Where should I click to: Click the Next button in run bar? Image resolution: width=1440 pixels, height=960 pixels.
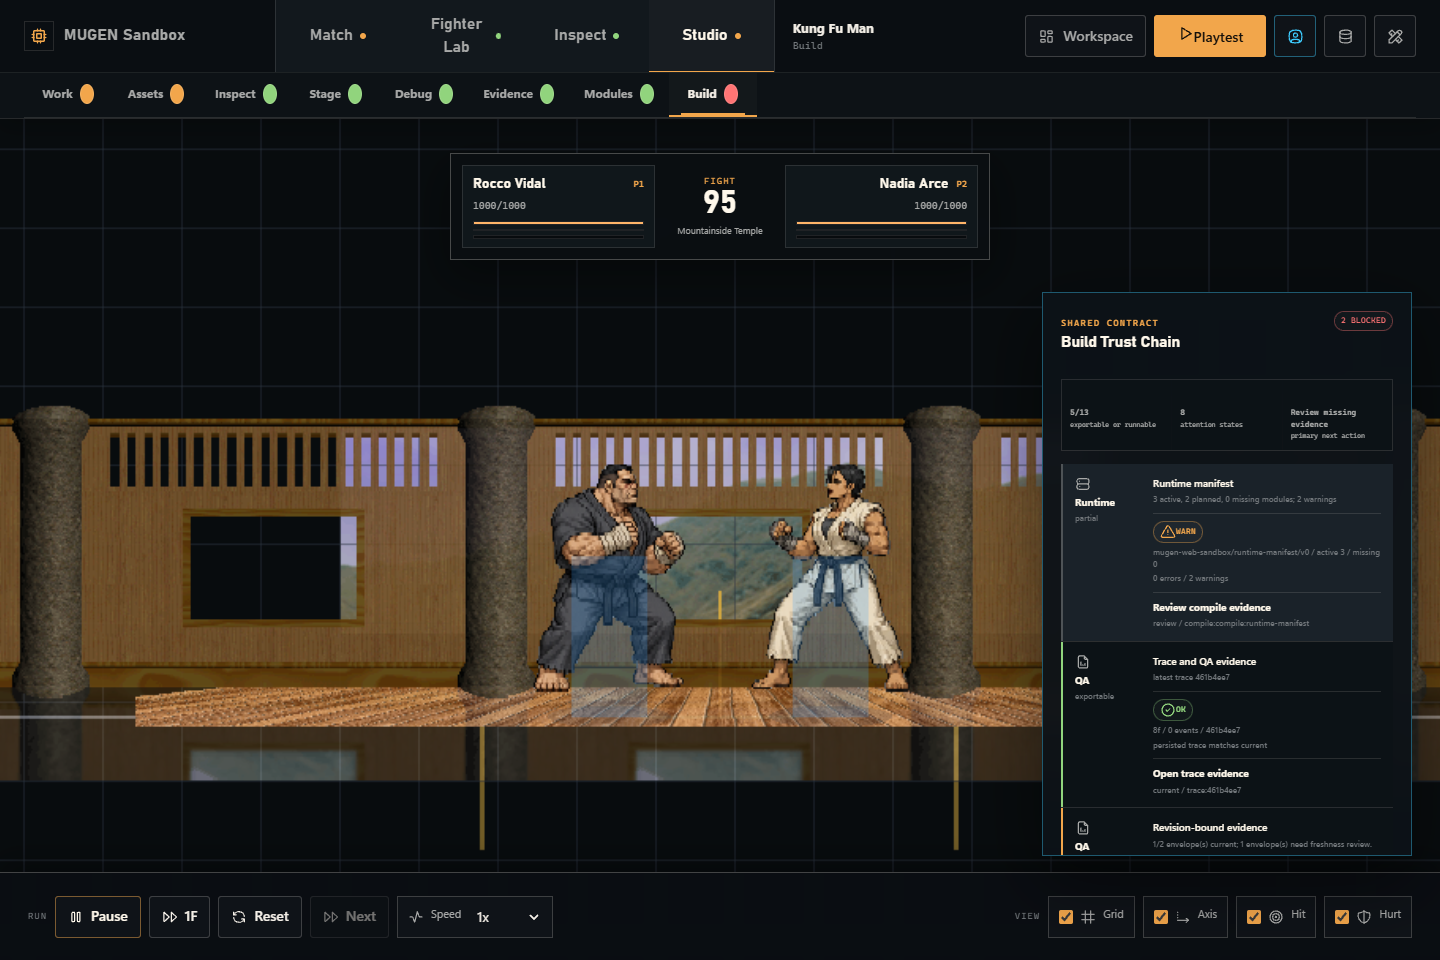click(x=349, y=917)
